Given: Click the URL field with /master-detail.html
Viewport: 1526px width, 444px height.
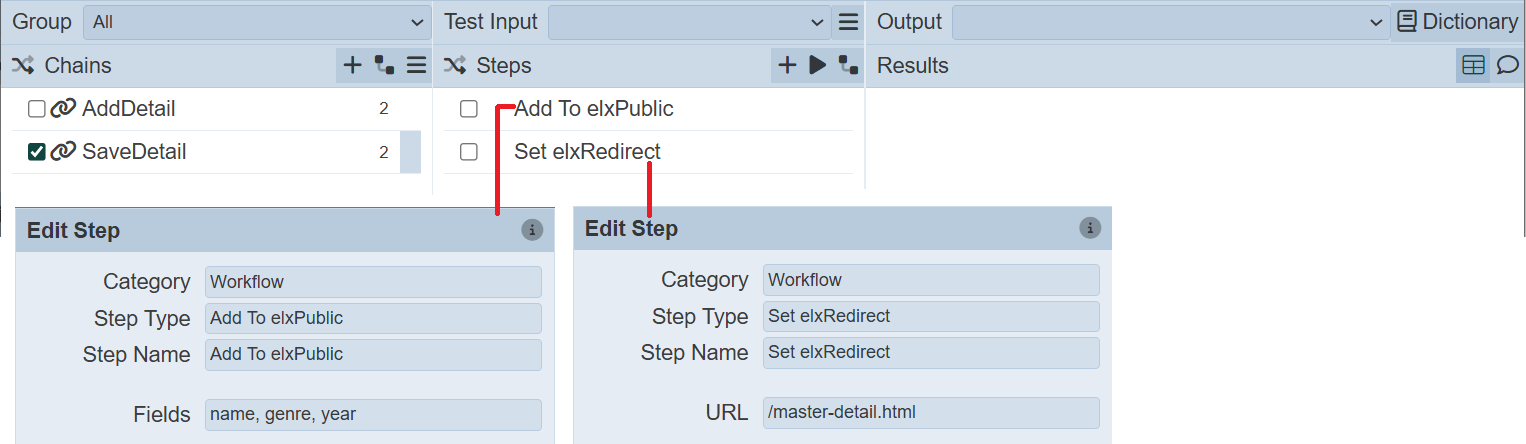Looking at the screenshot, I should pos(930,412).
